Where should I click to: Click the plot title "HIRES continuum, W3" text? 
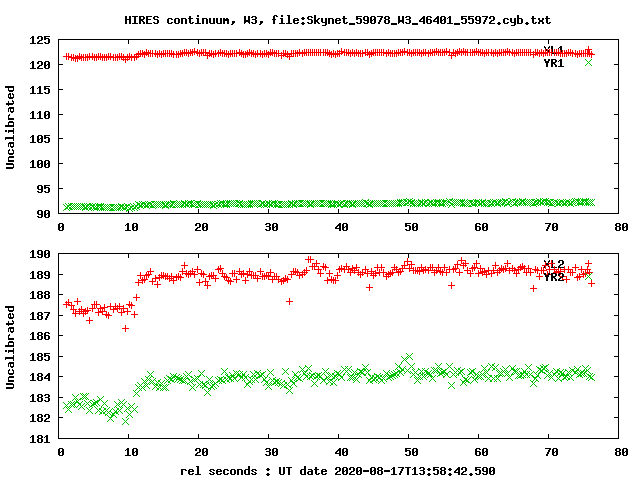pyautogui.click(x=192, y=20)
